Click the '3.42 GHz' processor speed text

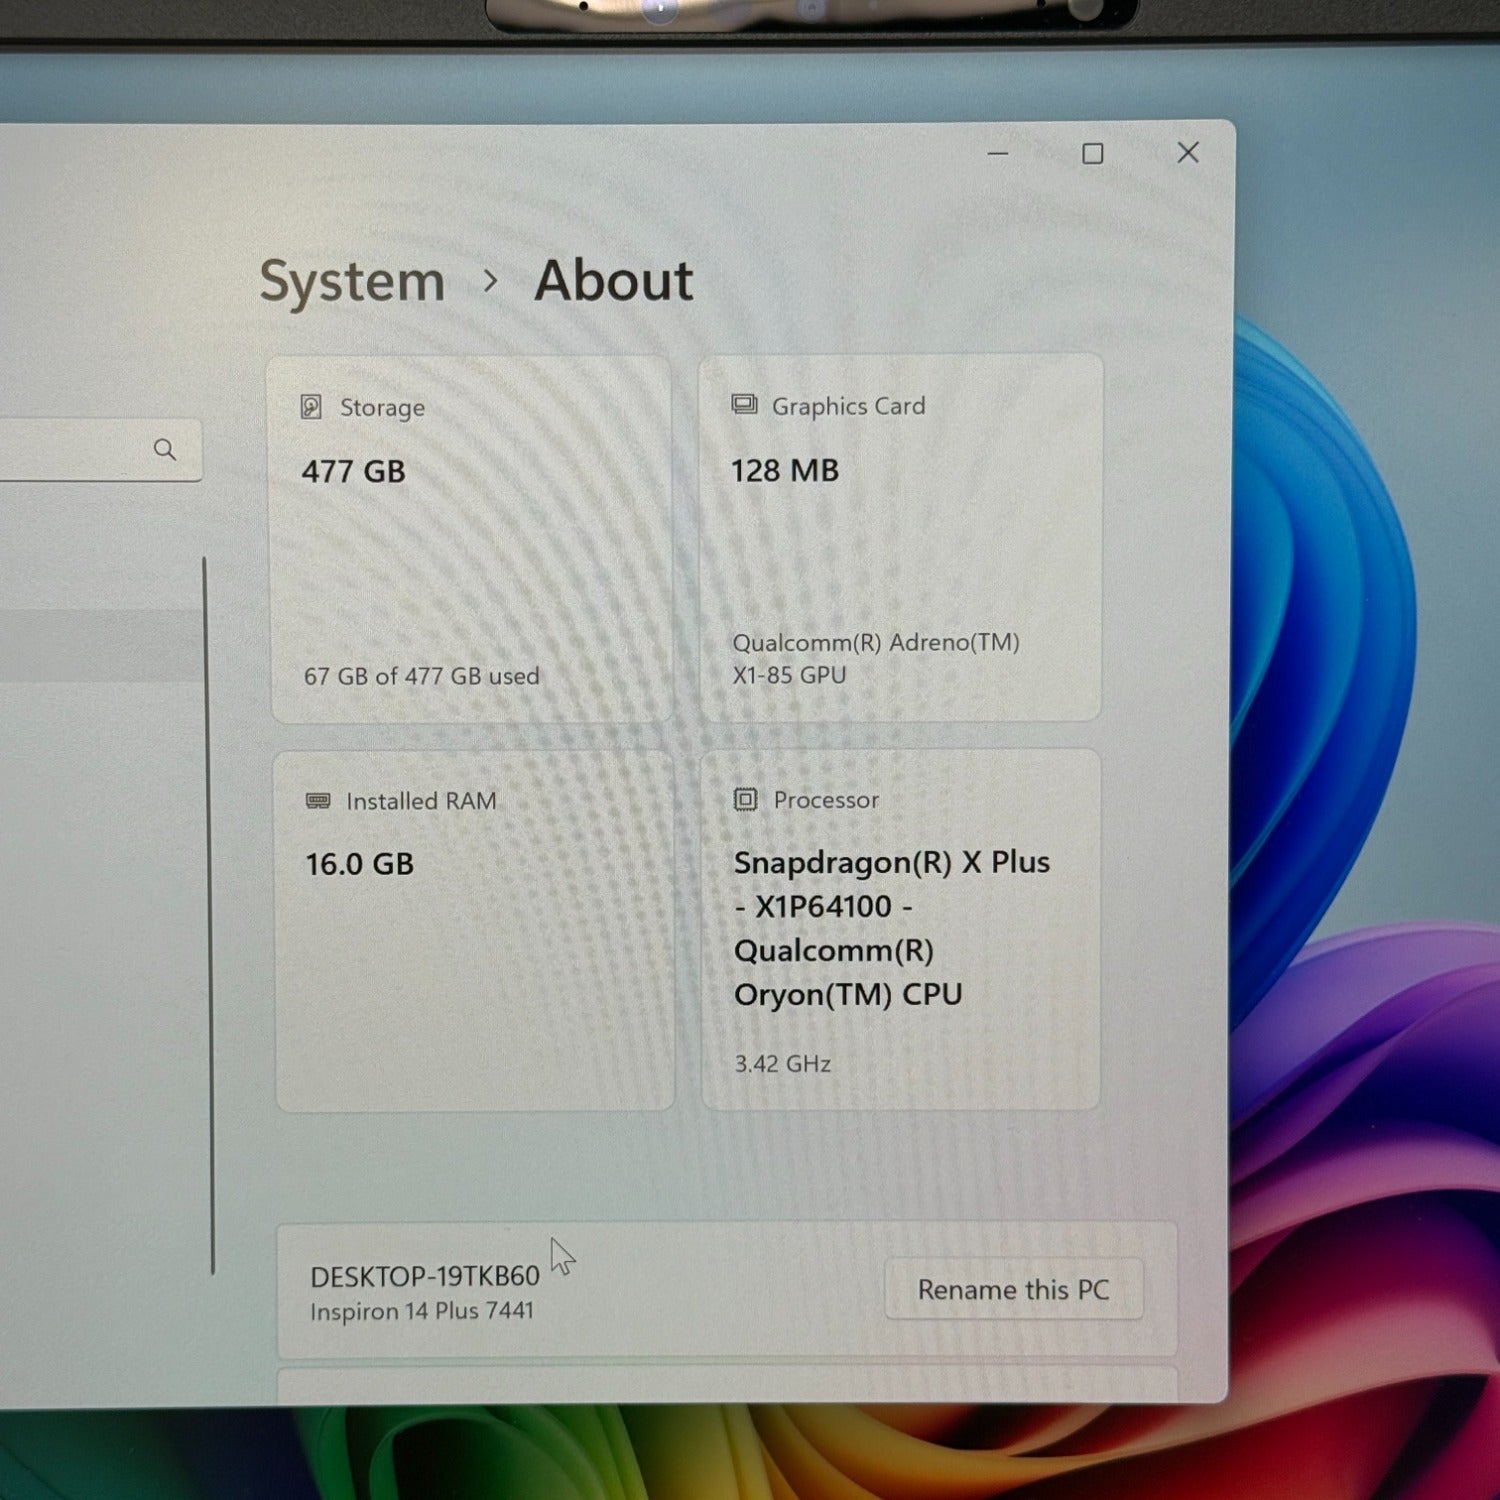(783, 1064)
